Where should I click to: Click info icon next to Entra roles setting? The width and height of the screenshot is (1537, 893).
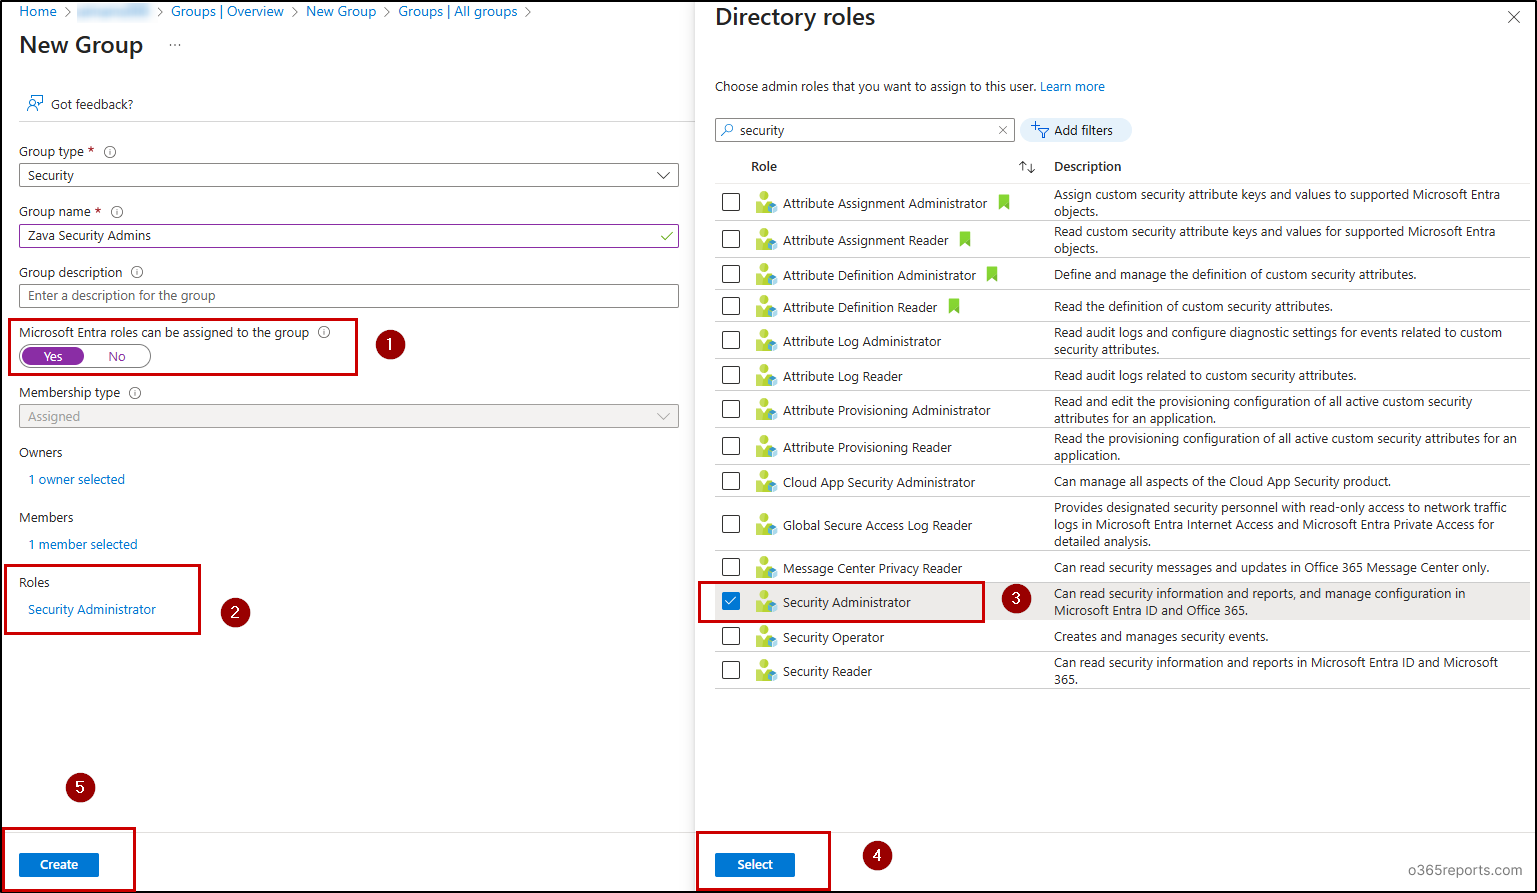323,332
